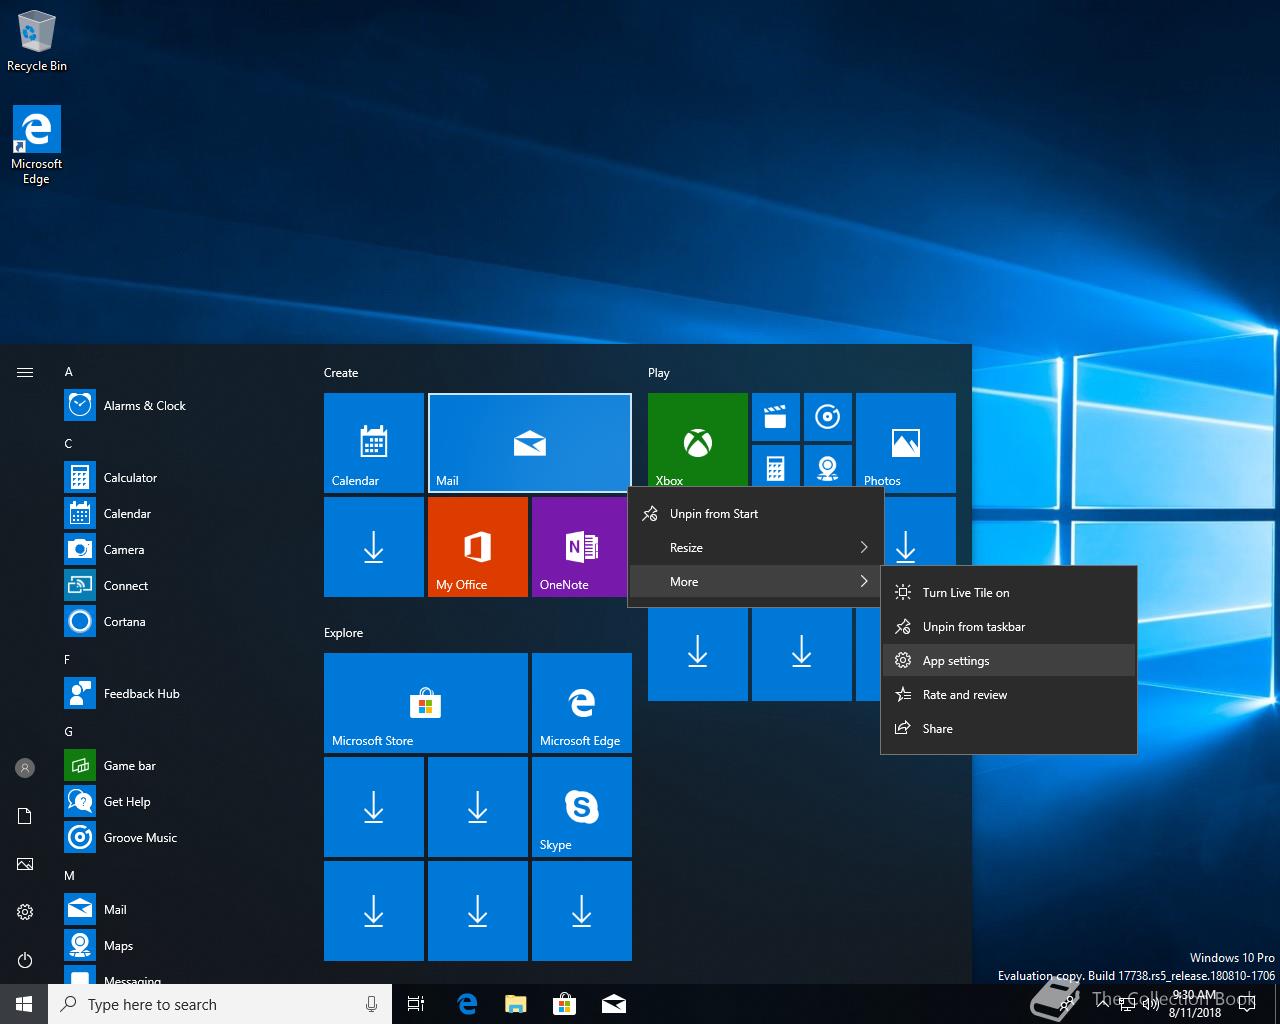
Task: Click the Play group header
Action: tap(658, 372)
